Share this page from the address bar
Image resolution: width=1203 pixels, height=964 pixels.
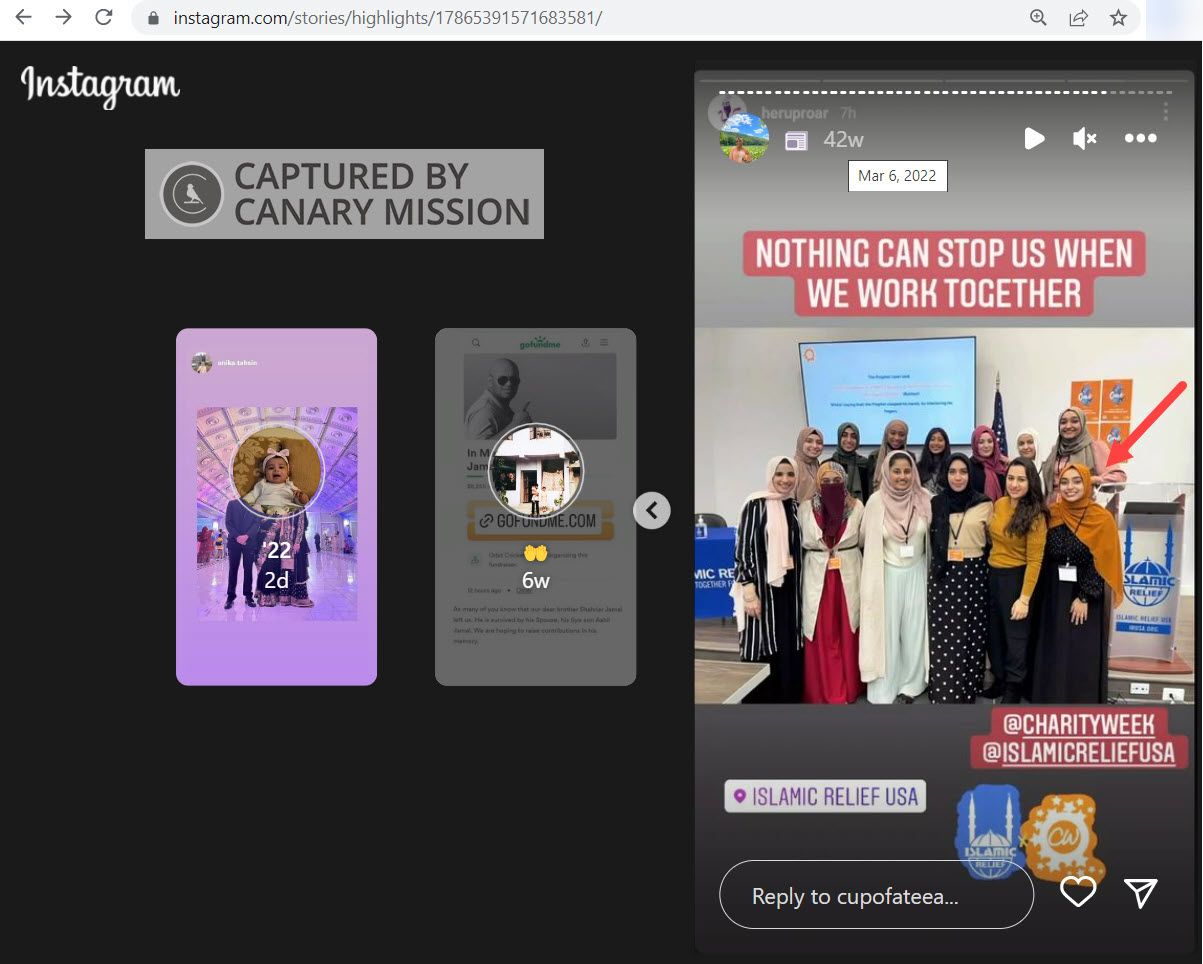(1078, 17)
